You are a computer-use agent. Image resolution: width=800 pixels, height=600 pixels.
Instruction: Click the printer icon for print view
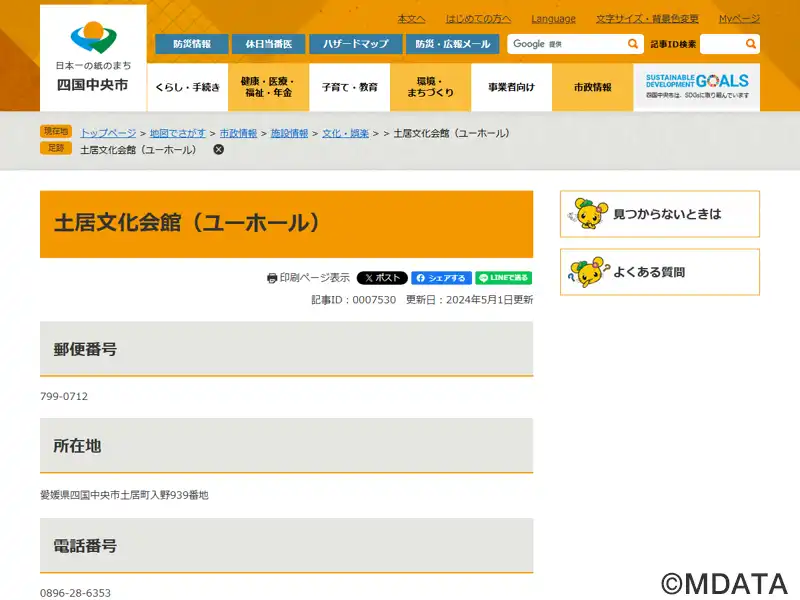pos(272,278)
